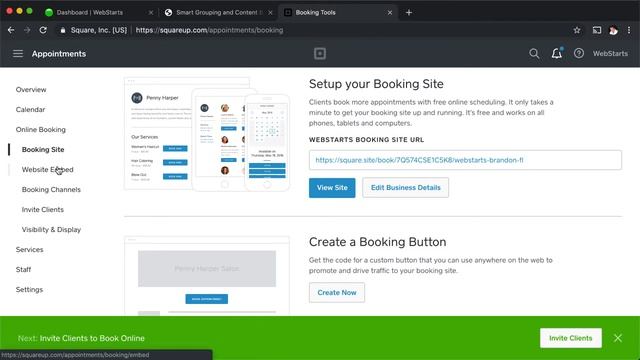640x360 pixels.
Task: Select Online Booking in sidebar
Action: (40, 129)
